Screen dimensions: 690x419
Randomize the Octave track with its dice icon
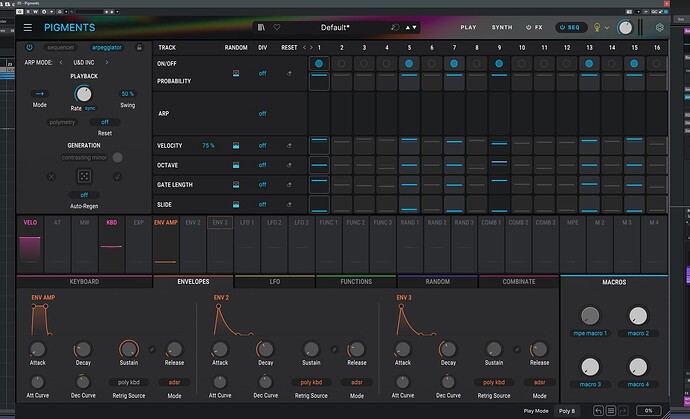tap(236, 165)
